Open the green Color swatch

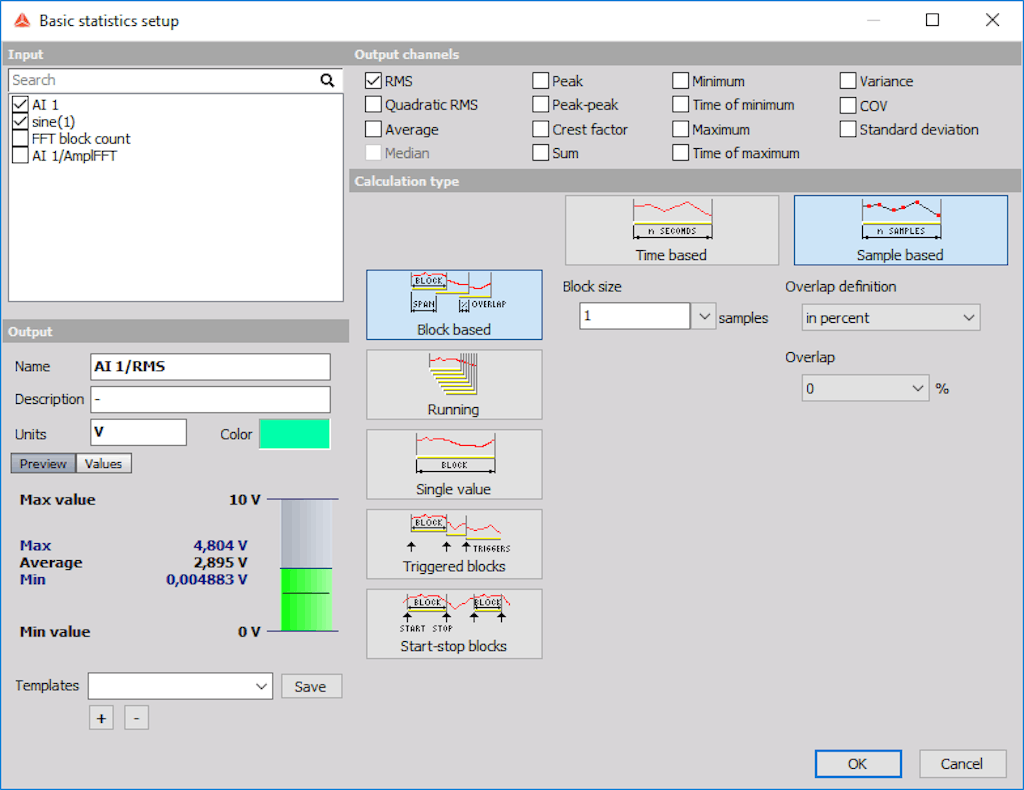[295, 434]
